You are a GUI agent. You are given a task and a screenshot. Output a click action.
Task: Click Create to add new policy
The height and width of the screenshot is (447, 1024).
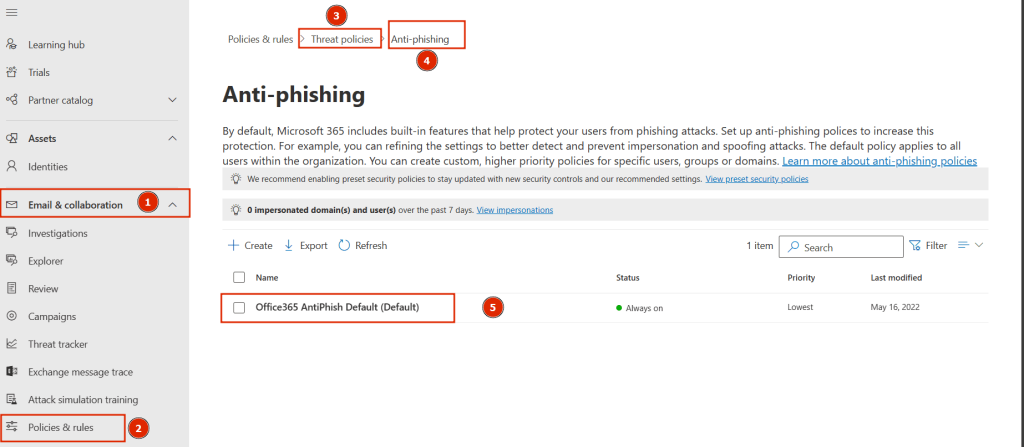click(250, 245)
